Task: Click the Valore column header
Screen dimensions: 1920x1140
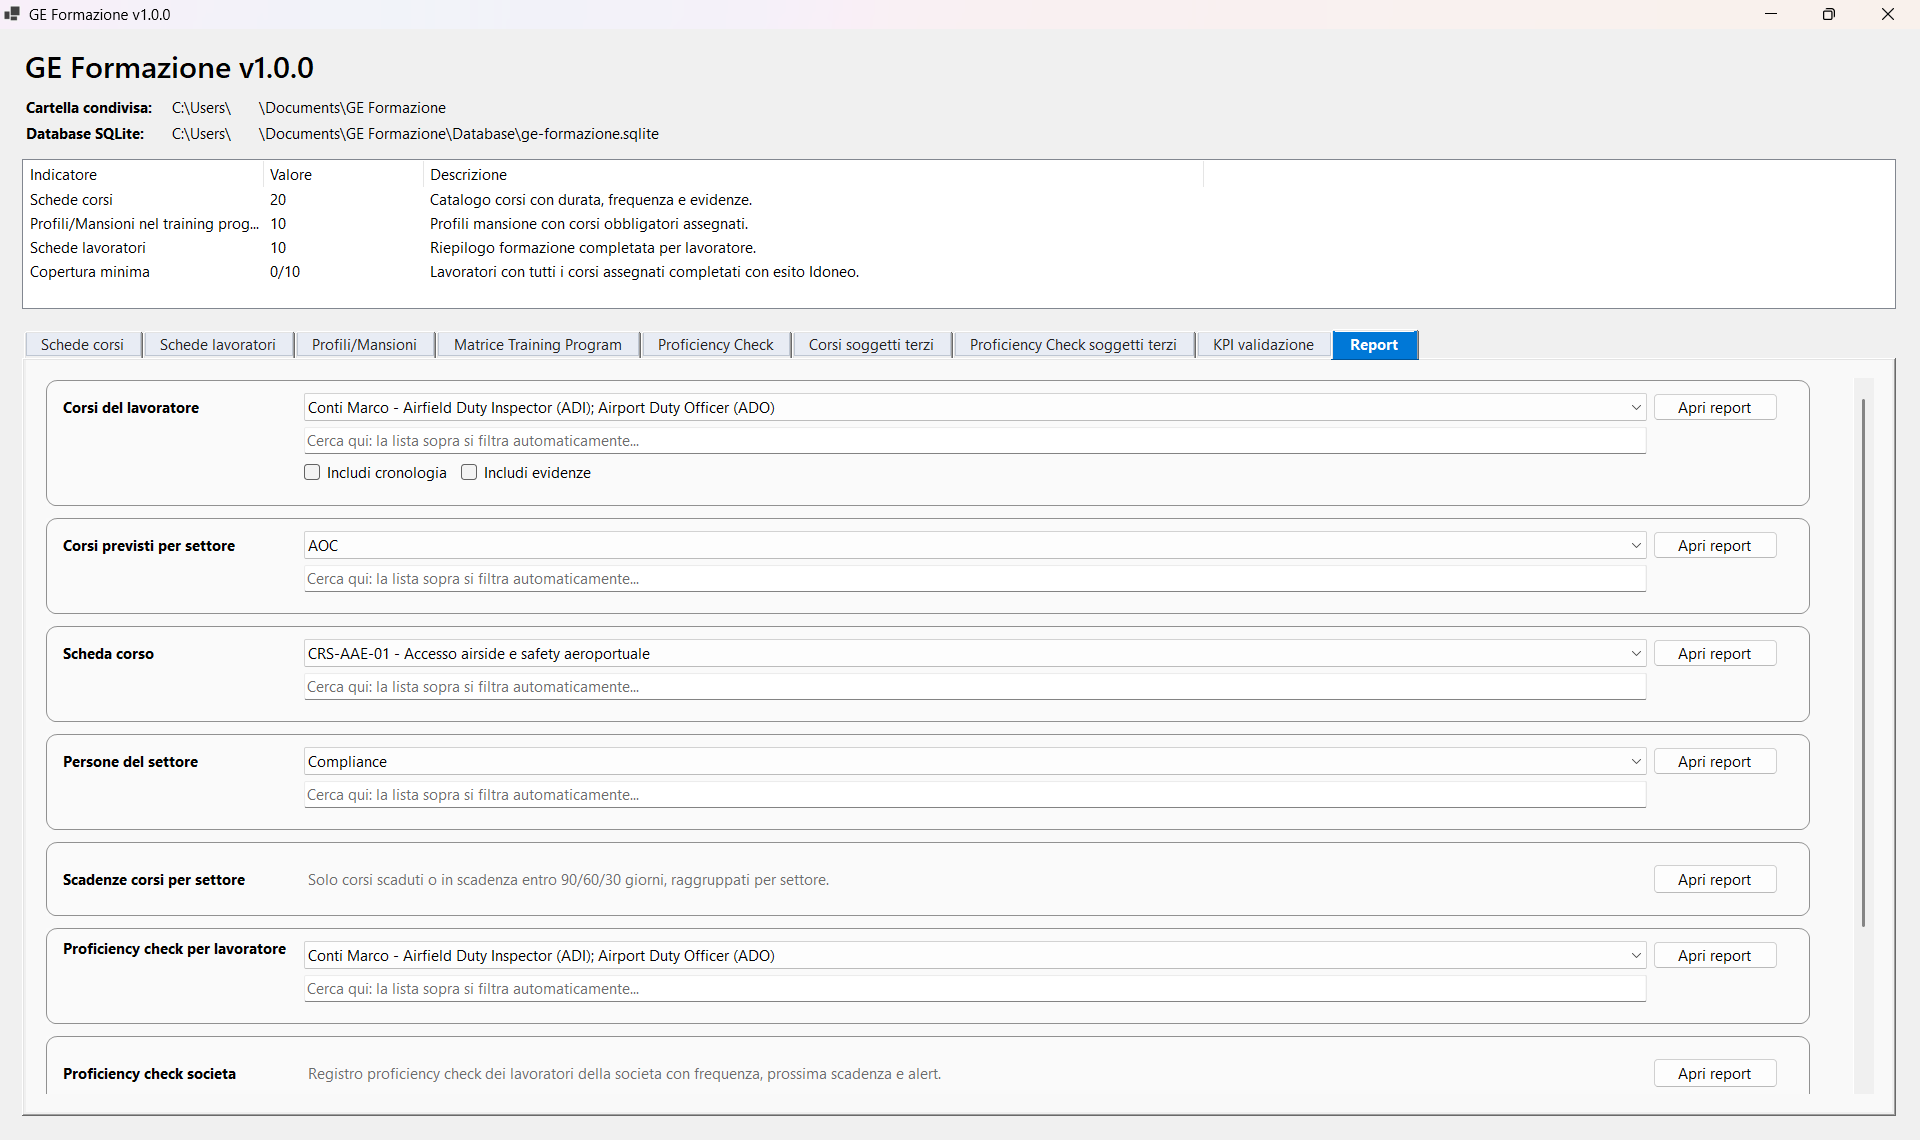Action: coord(343,174)
